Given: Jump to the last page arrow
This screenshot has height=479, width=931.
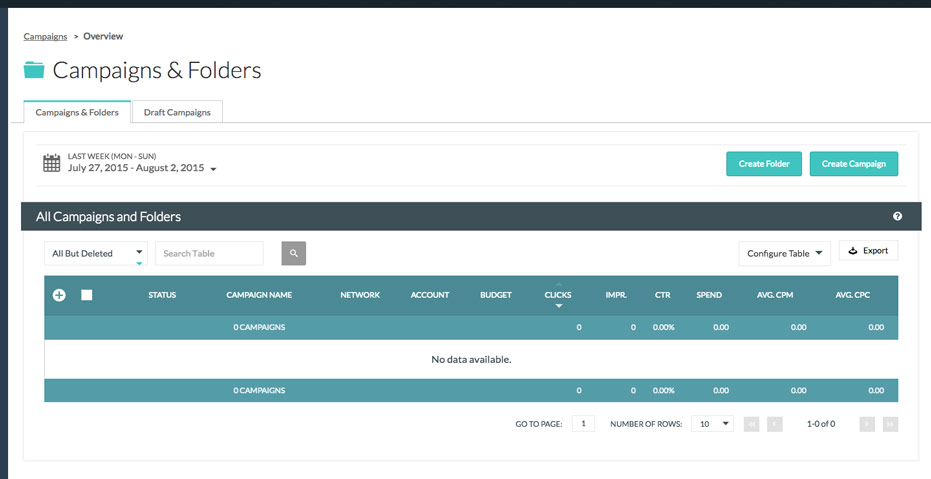Looking at the screenshot, I should tap(890, 424).
